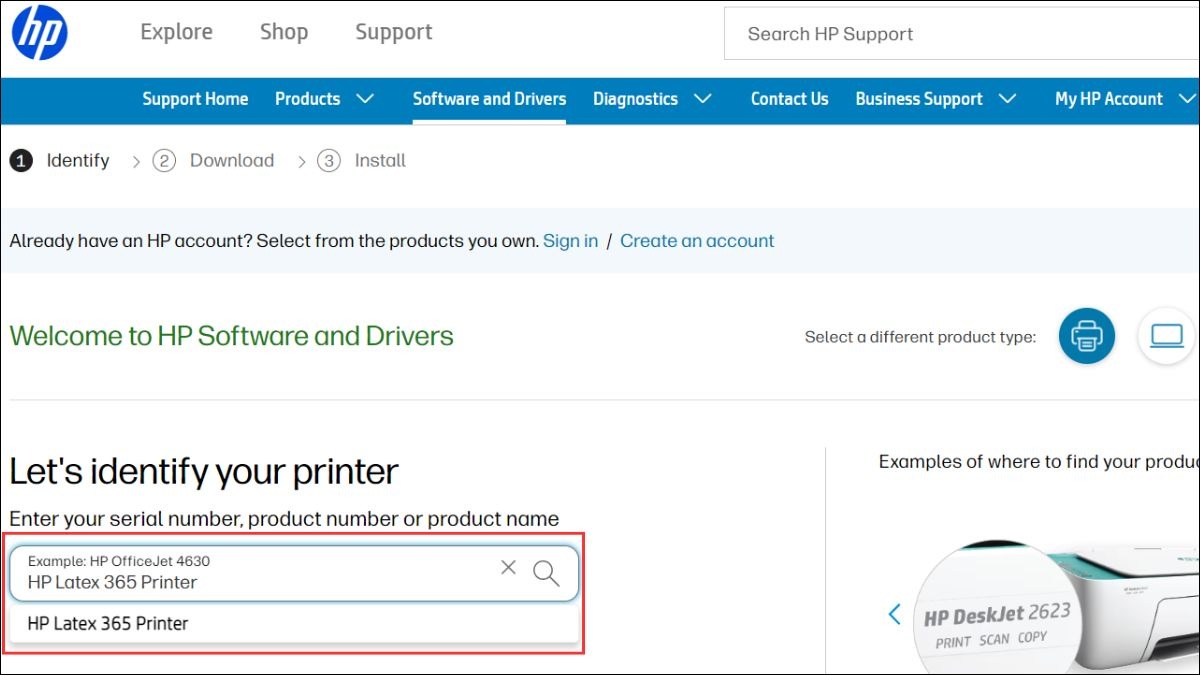Open the Support menu
This screenshot has height=675, width=1200.
click(x=394, y=32)
